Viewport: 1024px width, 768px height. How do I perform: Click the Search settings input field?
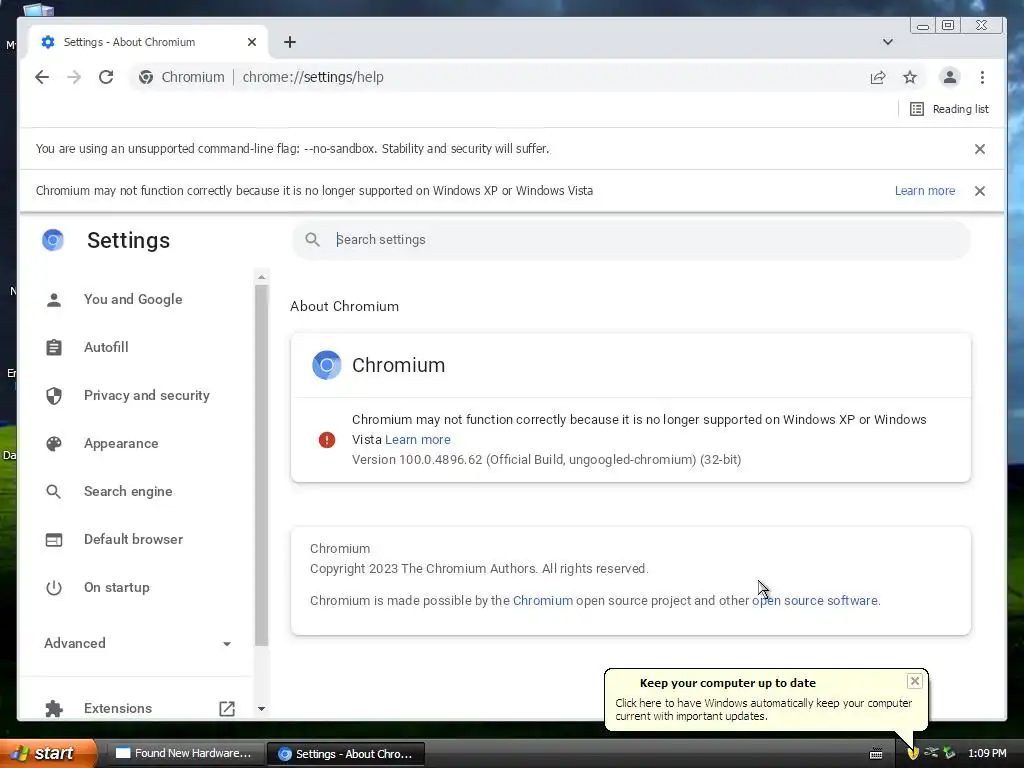(631, 240)
